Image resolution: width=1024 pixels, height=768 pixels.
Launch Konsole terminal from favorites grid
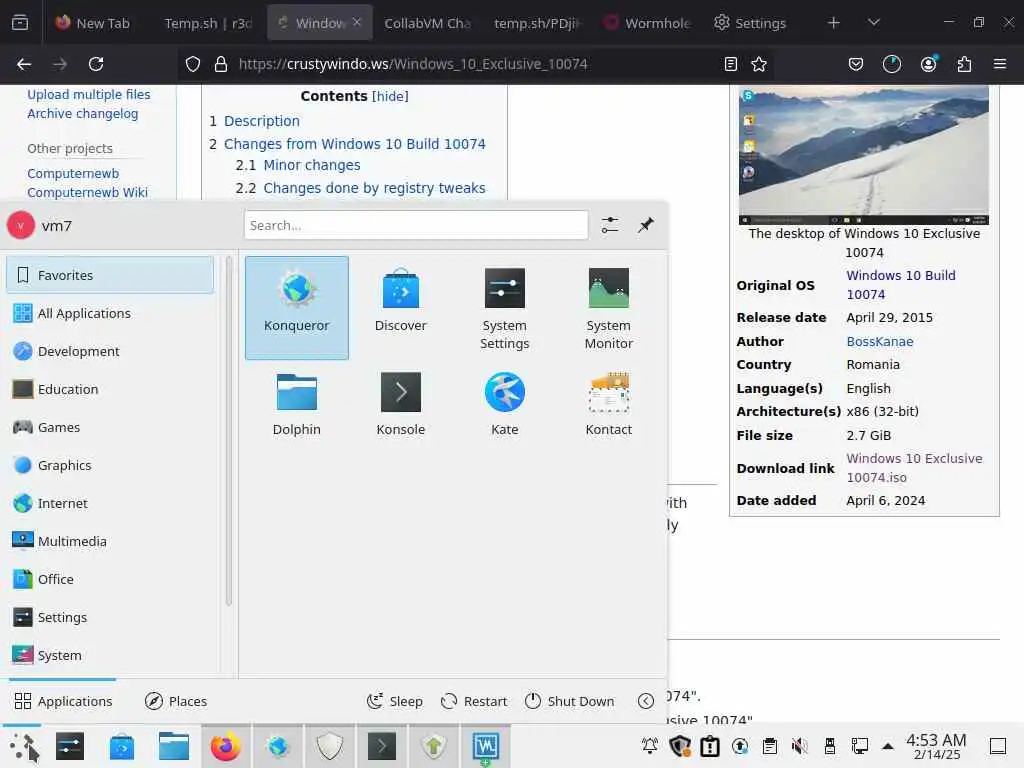[x=400, y=405]
